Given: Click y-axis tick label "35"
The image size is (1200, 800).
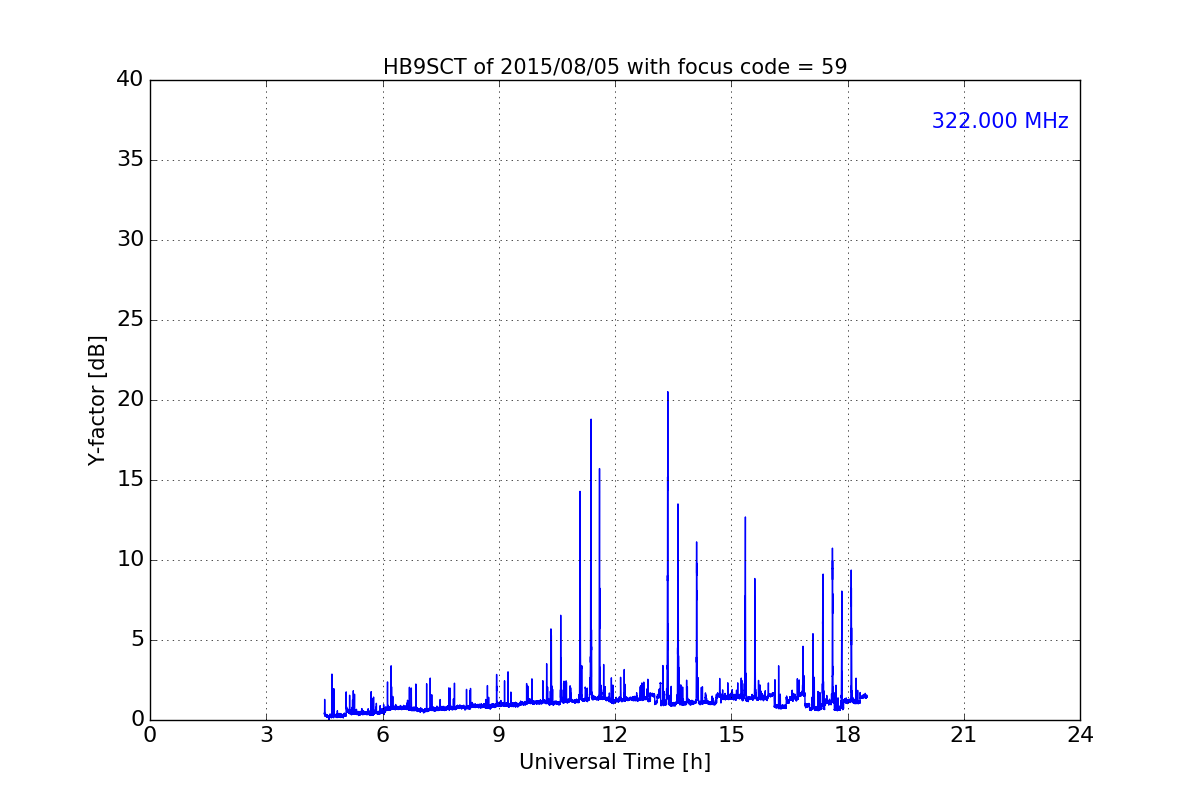Looking at the screenshot, I should coord(130,160).
